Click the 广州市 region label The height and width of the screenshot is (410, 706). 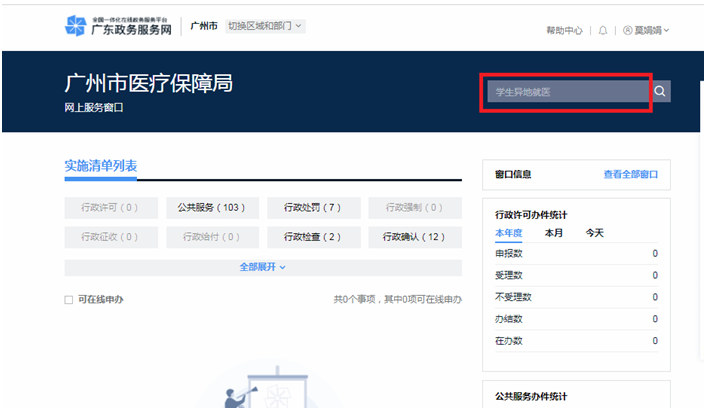pyautogui.click(x=204, y=26)
